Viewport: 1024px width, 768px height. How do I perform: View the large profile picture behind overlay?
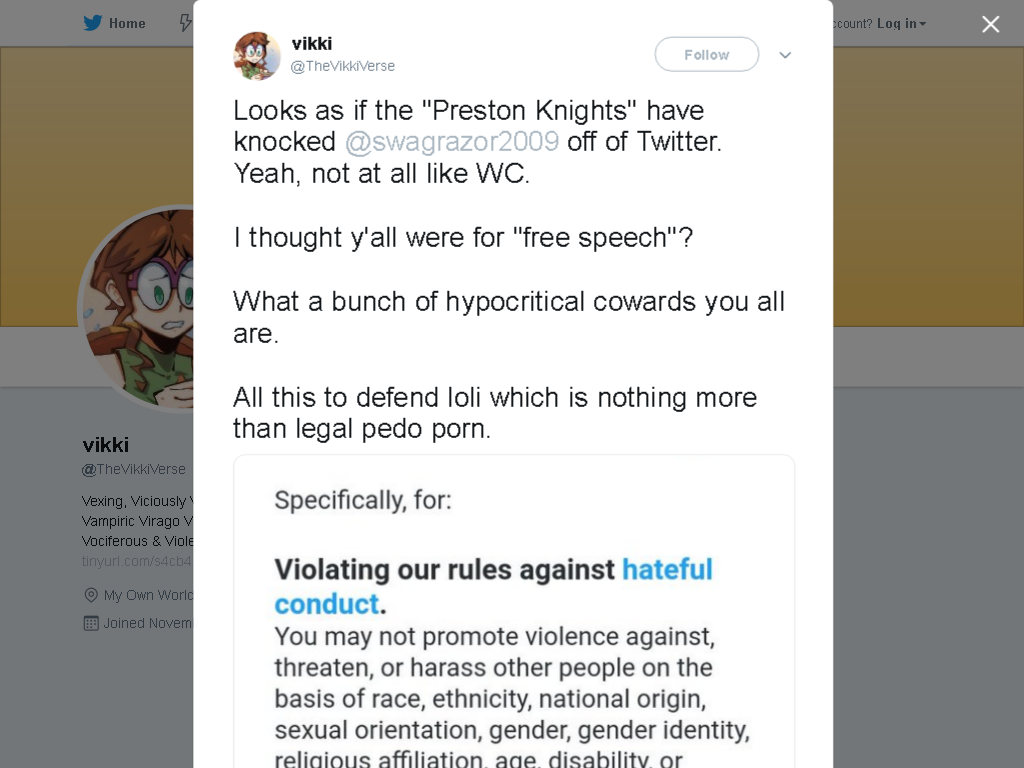coord(136,308)
